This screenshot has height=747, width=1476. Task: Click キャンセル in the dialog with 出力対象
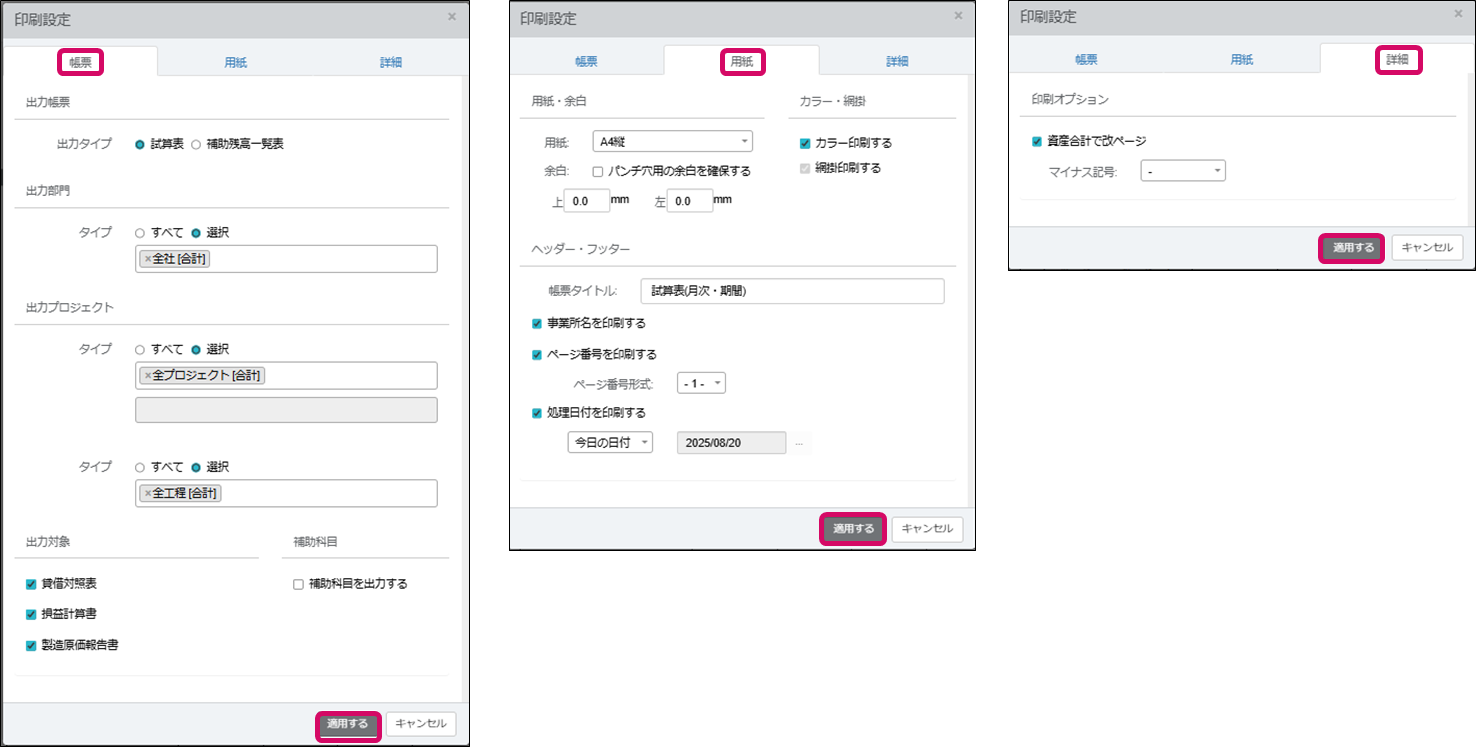click(x=421, y=724)
